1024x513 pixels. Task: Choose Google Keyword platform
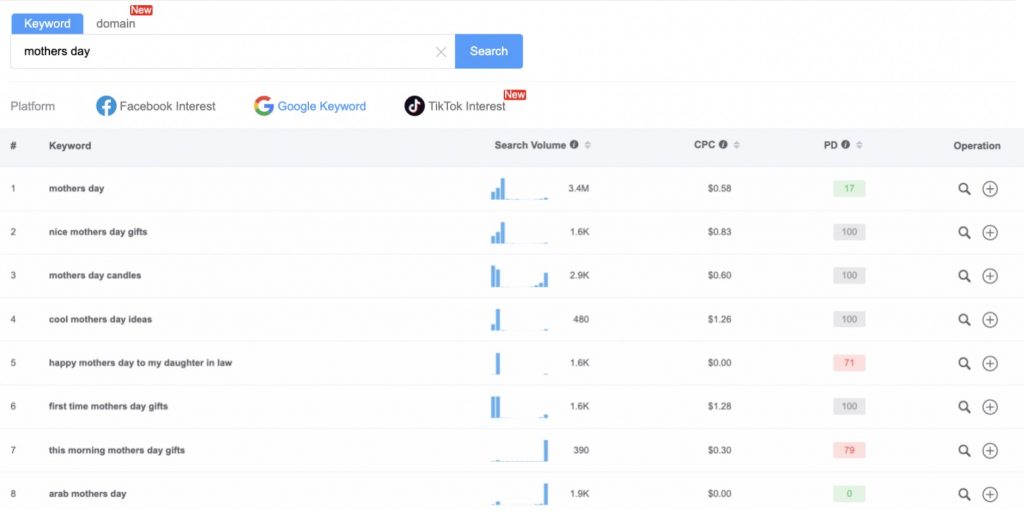[310, 106]
